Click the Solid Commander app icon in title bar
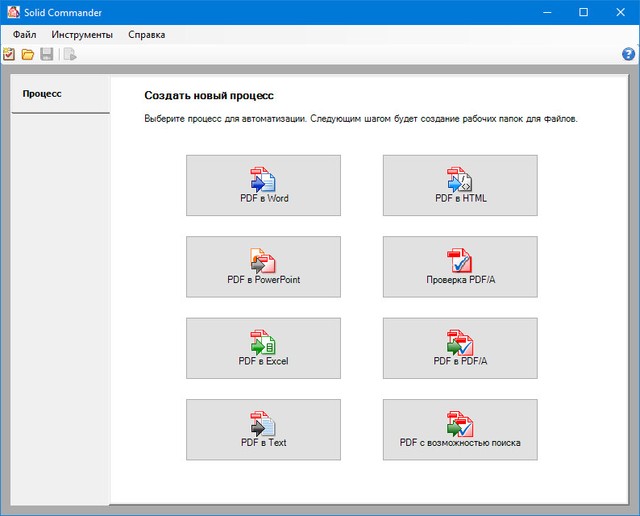Viewport: 640px width, 516px height. coord(12,12)
